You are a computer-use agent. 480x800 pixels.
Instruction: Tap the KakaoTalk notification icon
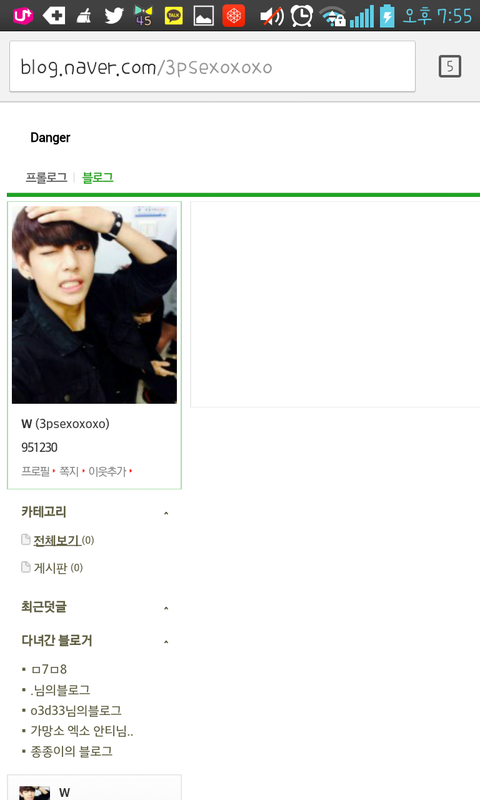coord(174,16)
